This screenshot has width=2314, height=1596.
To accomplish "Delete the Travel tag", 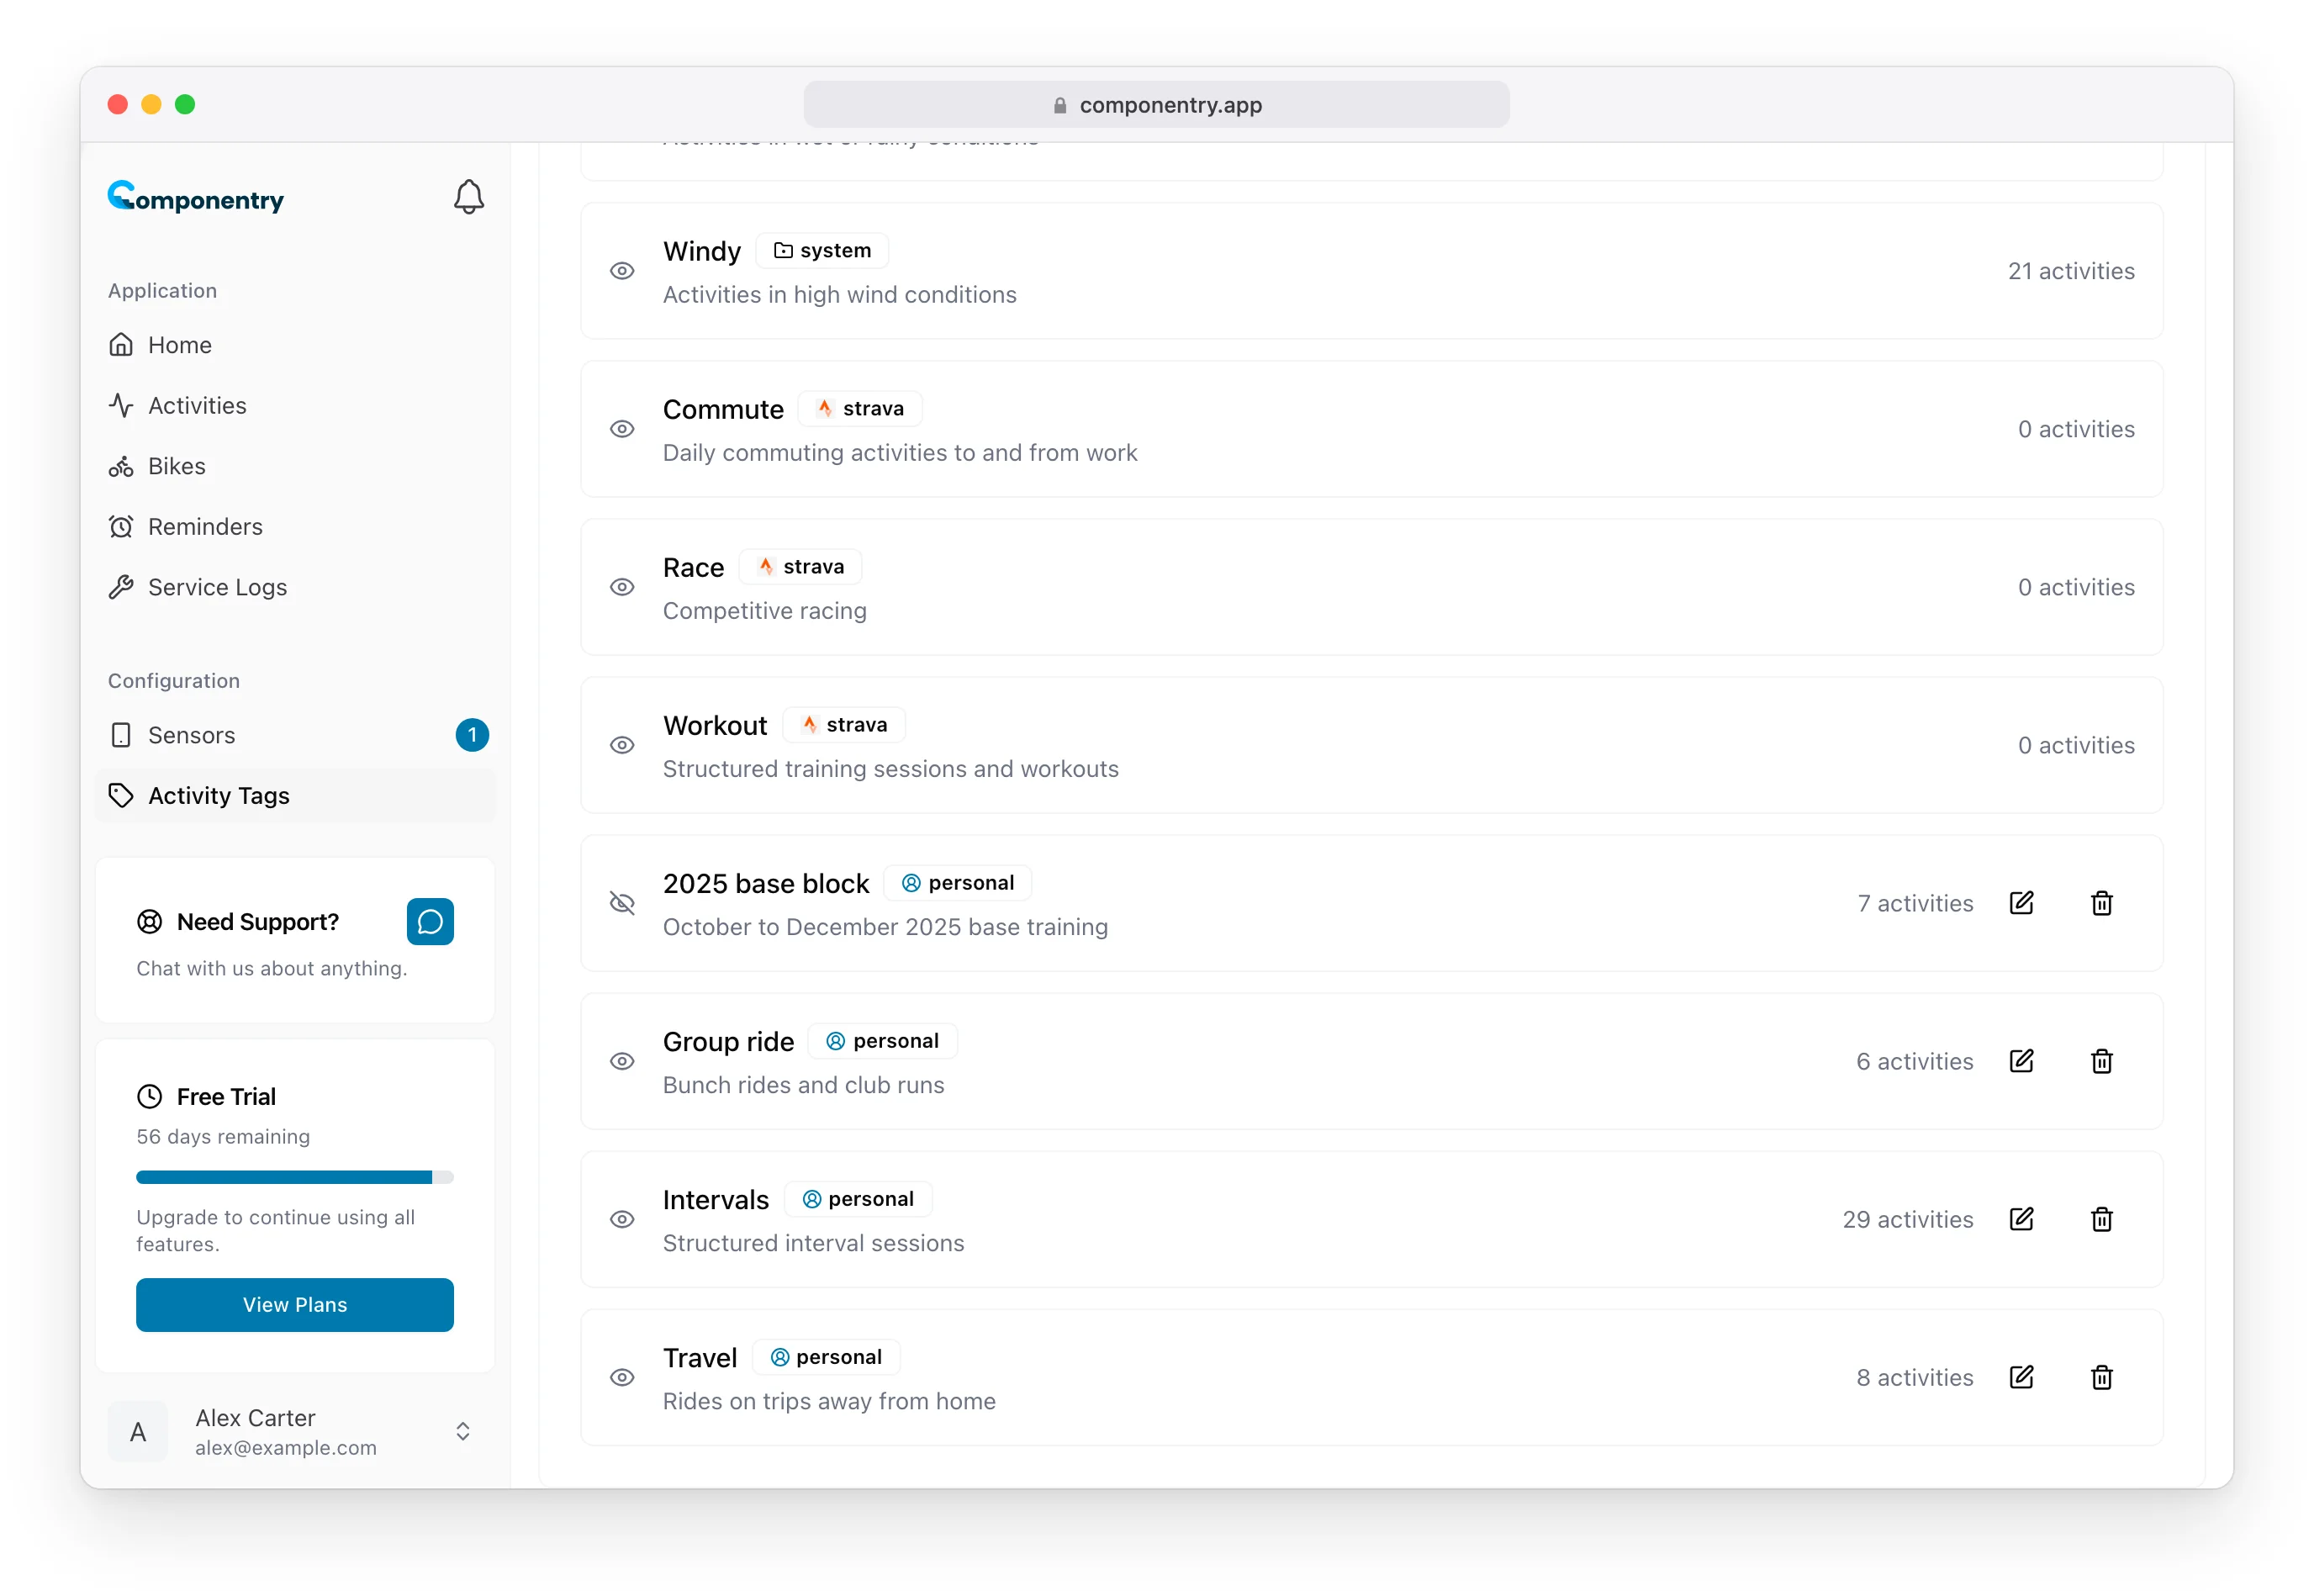I will point(2101,1377).
